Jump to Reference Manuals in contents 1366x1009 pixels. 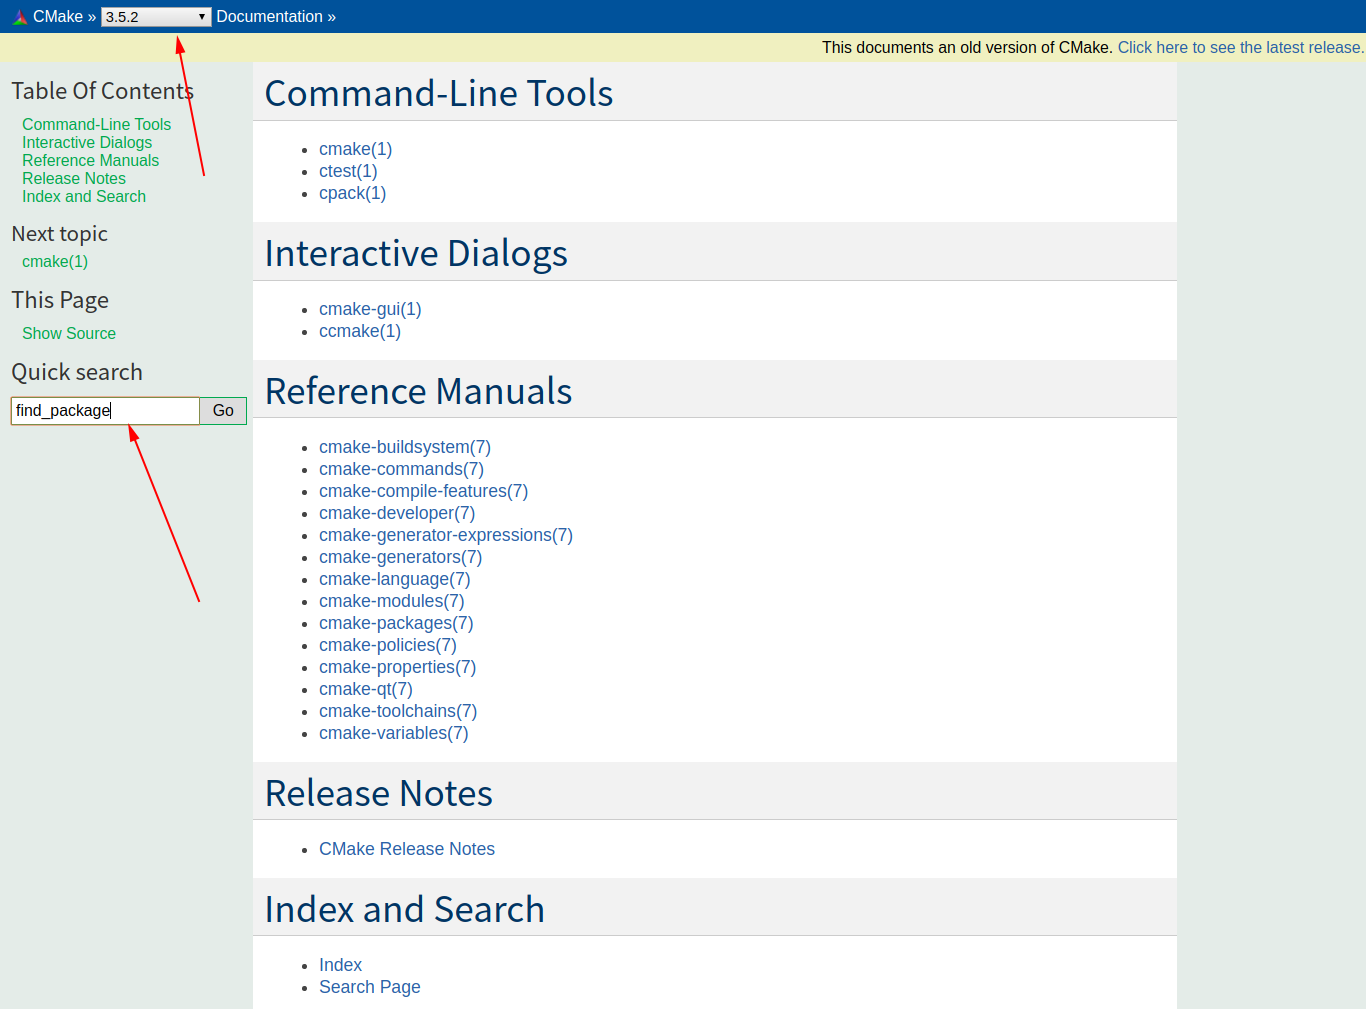pyautogui.click(x=91, y=160)
